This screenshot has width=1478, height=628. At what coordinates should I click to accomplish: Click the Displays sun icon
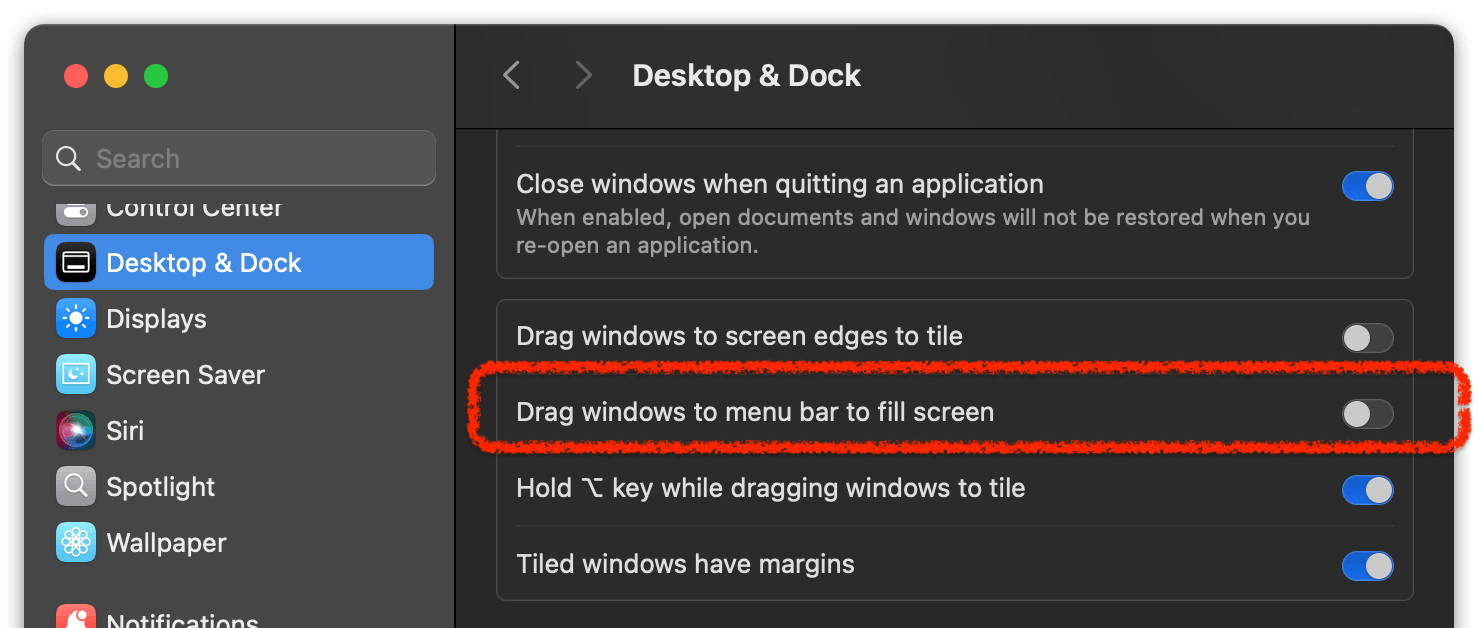point(76,319)
